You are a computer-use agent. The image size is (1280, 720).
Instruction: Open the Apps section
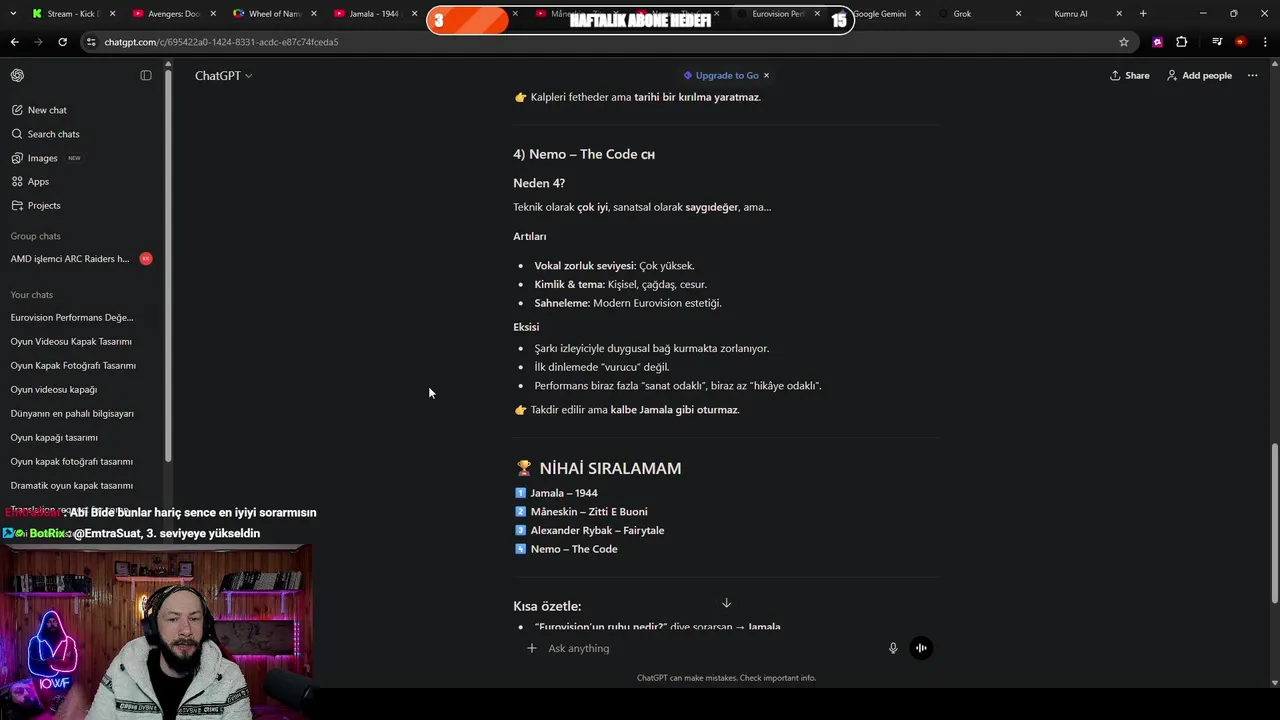coord(30,182)
